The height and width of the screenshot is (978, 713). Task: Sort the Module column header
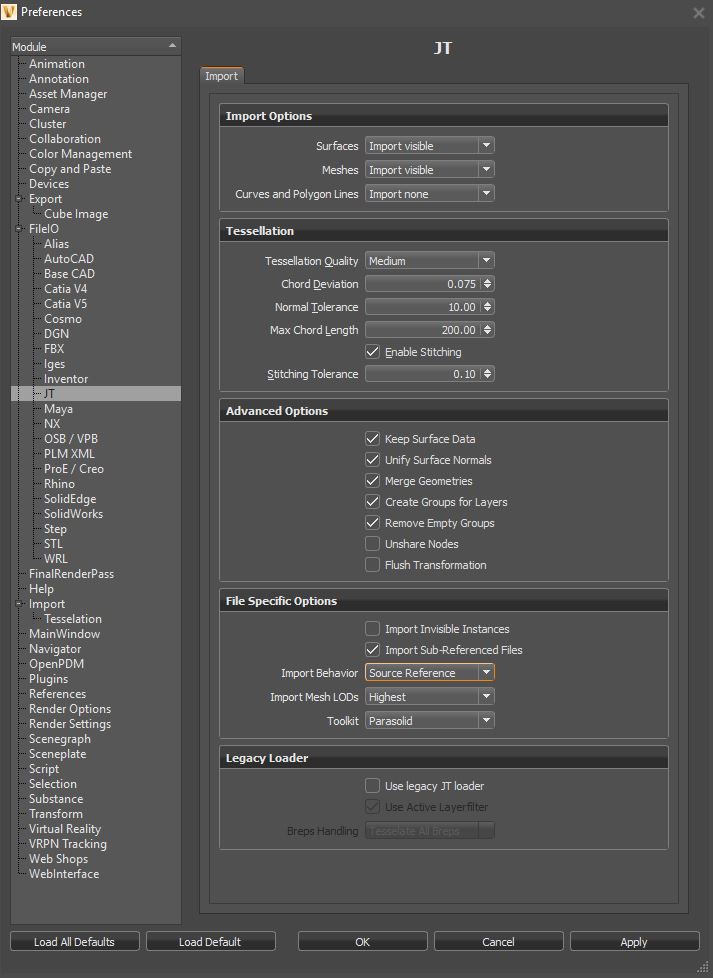click(95, 47)
